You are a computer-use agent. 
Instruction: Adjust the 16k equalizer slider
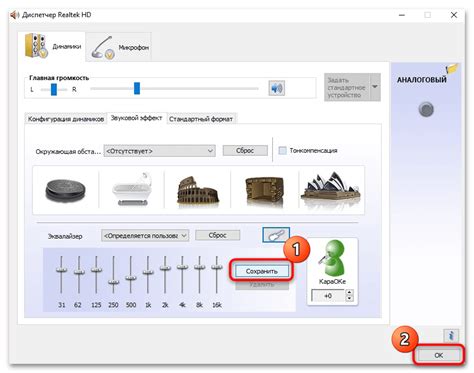(x=217, y=267)
